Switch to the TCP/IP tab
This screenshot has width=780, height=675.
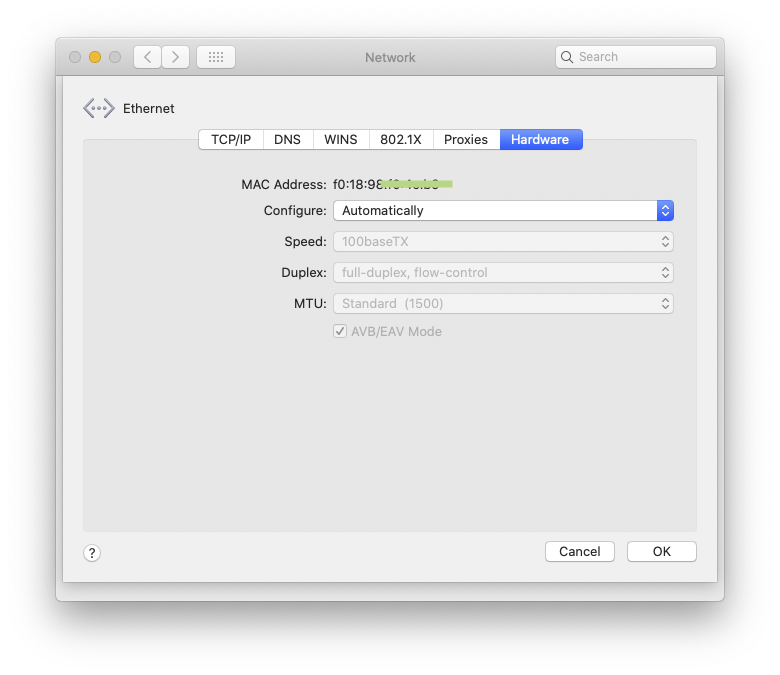231,140
